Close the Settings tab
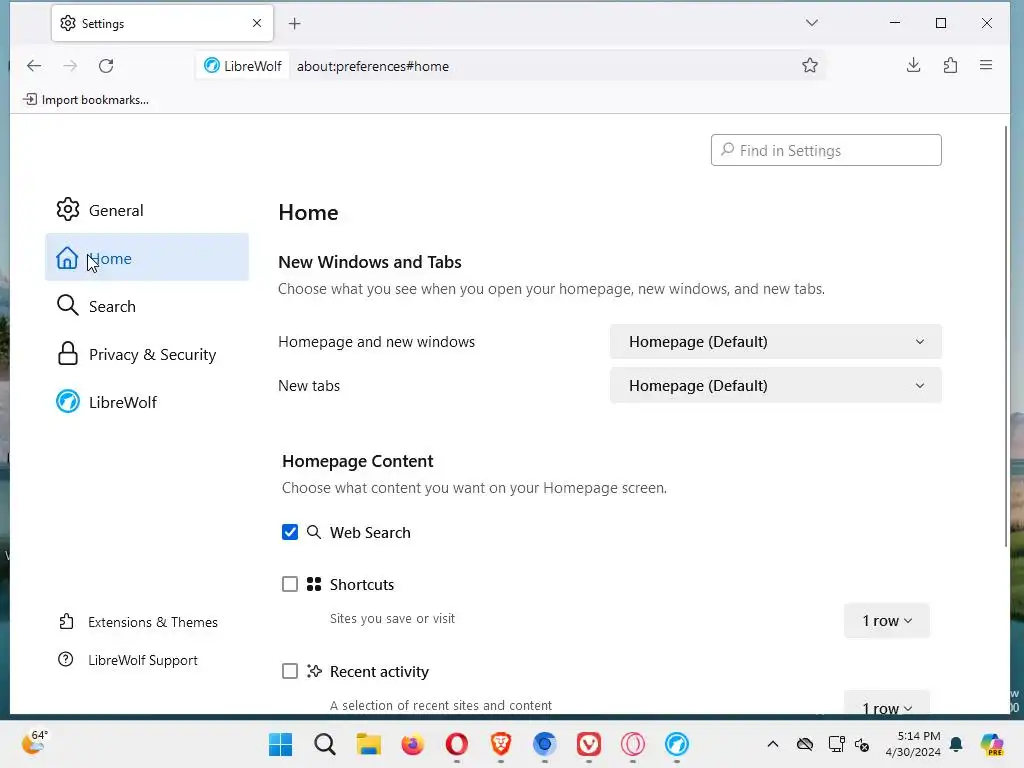This screenshot has height=768, width=1024. [257, 23]
